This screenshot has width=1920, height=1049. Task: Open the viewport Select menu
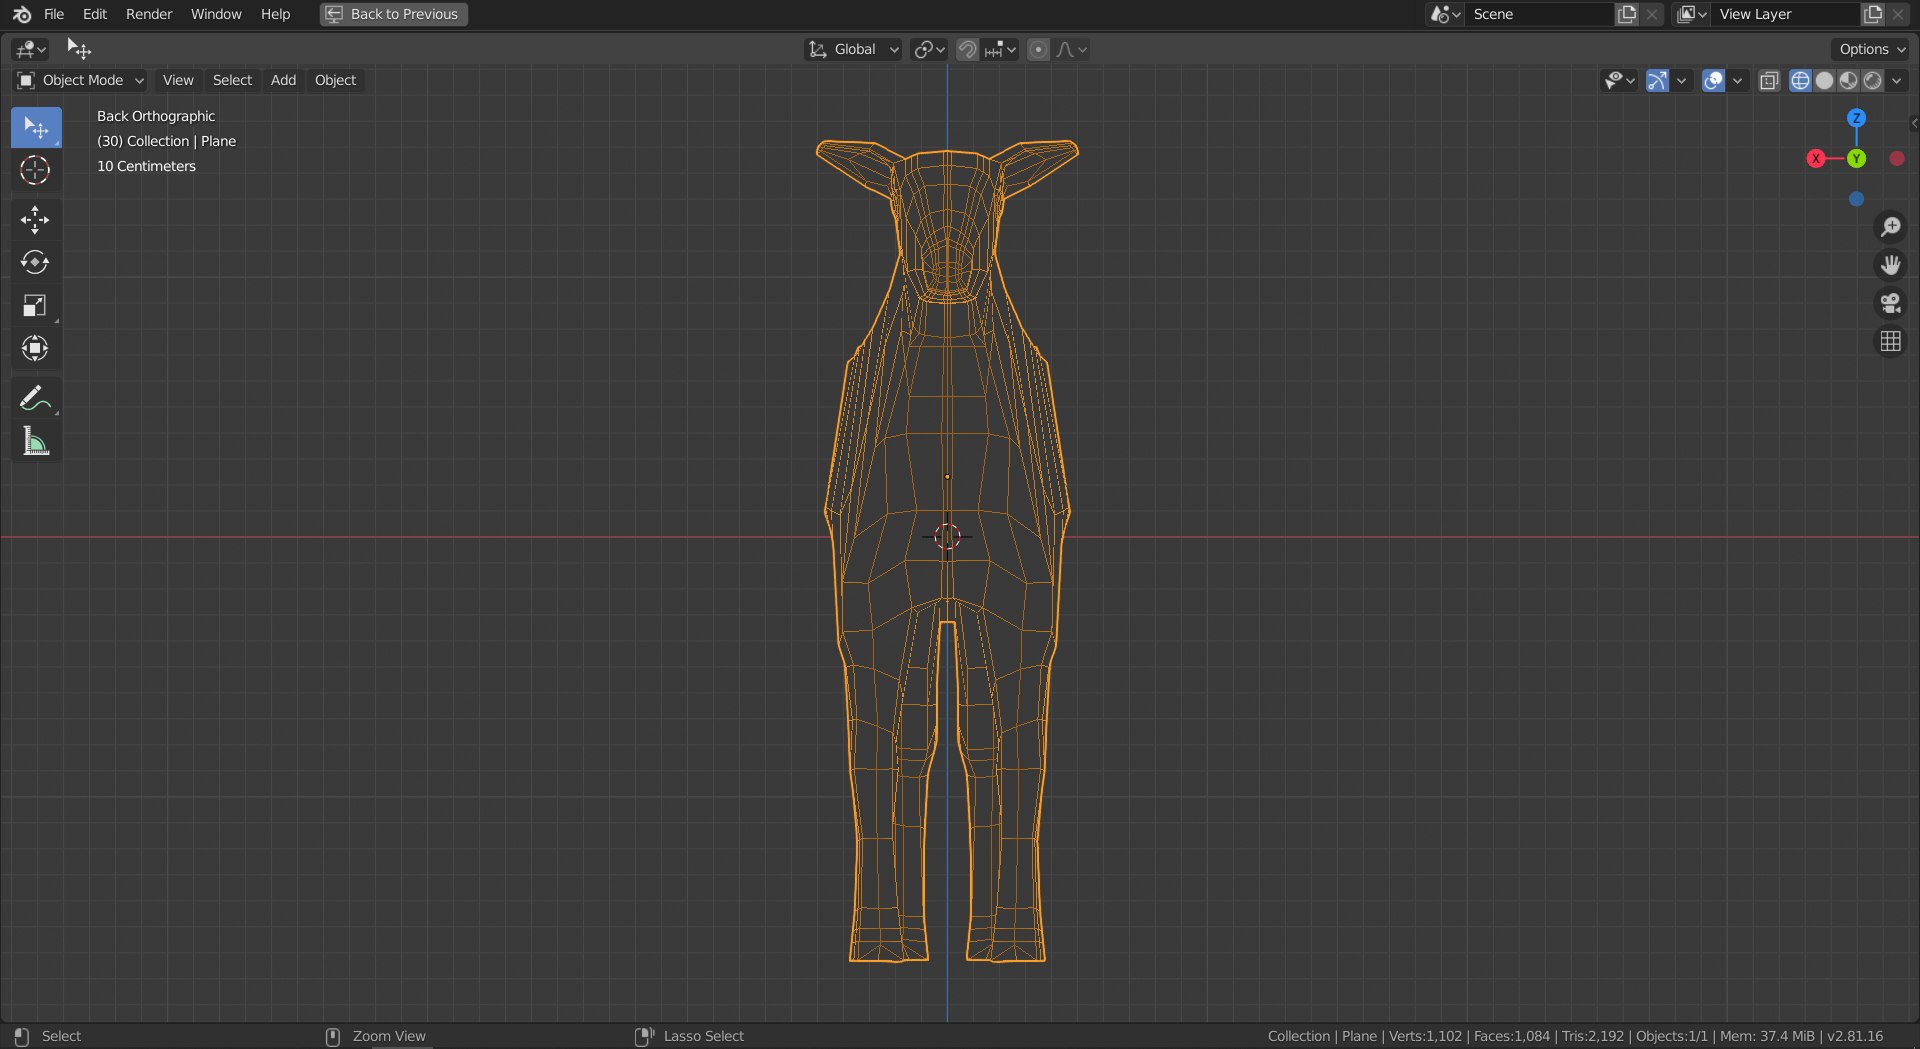232,80
